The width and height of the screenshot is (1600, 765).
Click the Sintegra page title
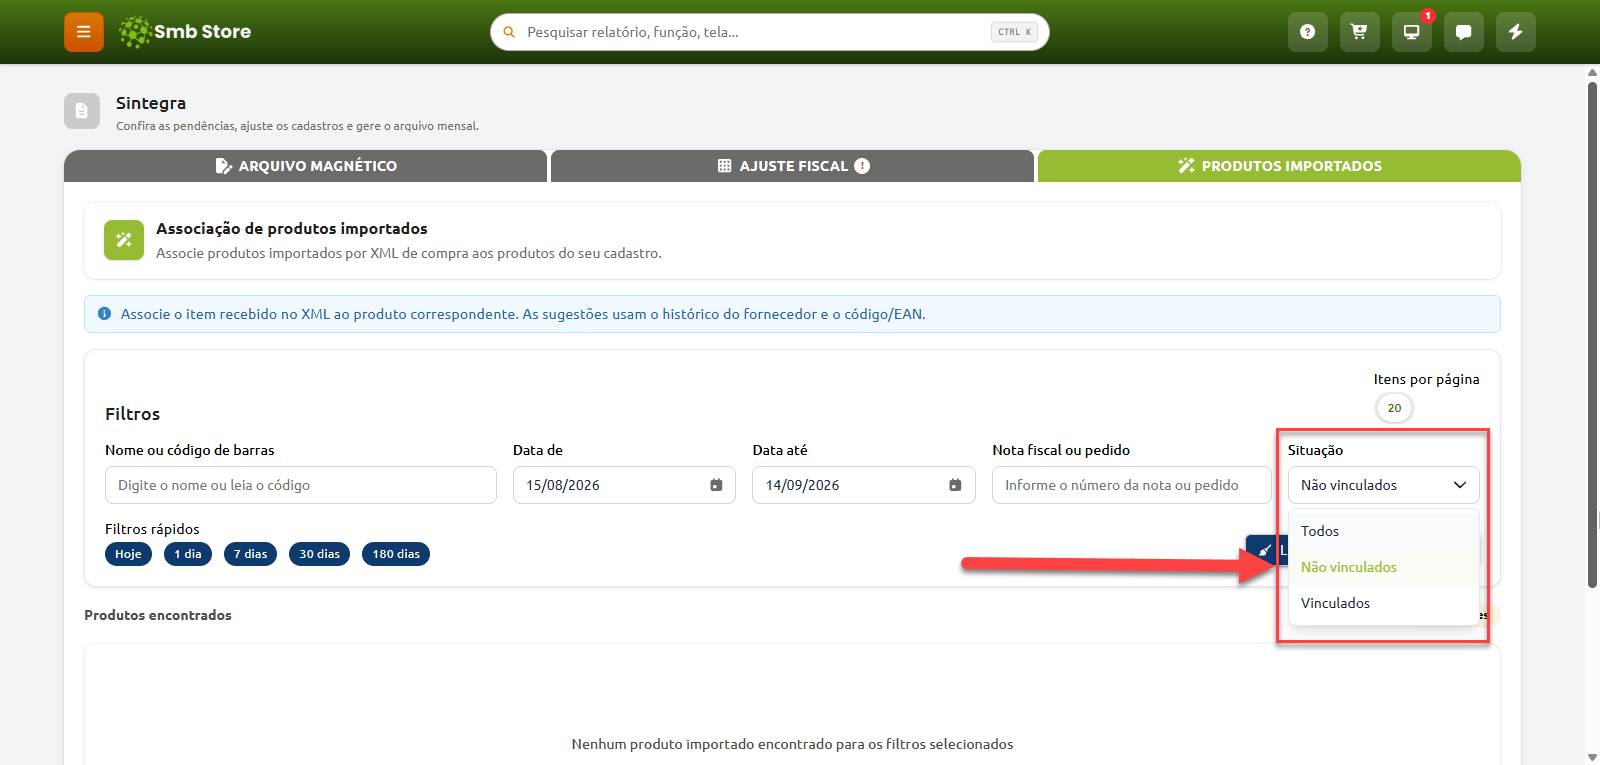tap(151, 103)
